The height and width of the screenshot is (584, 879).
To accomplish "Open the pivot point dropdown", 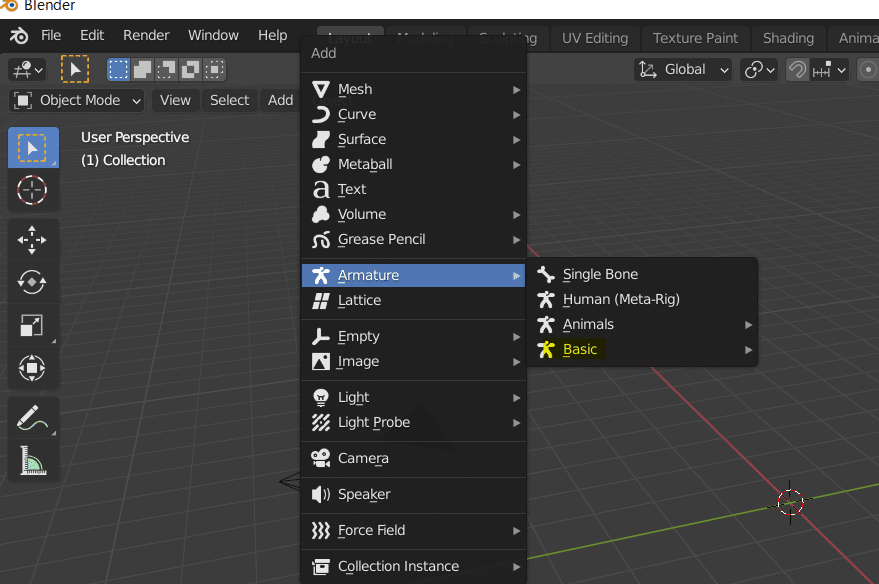I will pos(759,70).
